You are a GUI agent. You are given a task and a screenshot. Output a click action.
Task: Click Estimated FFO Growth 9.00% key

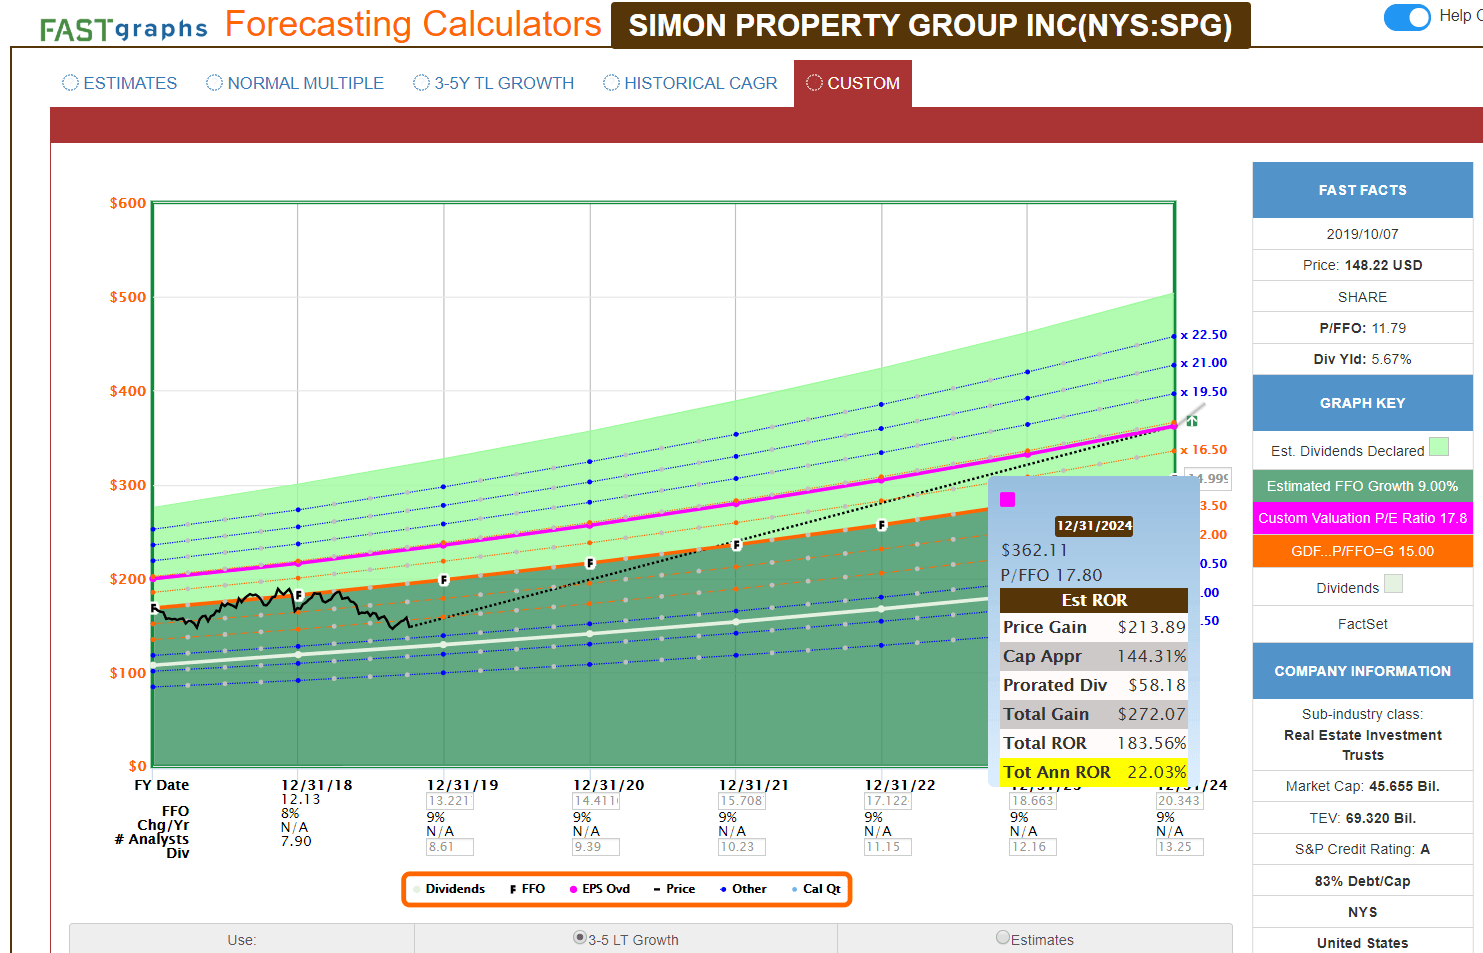[x=1362, y=486]
